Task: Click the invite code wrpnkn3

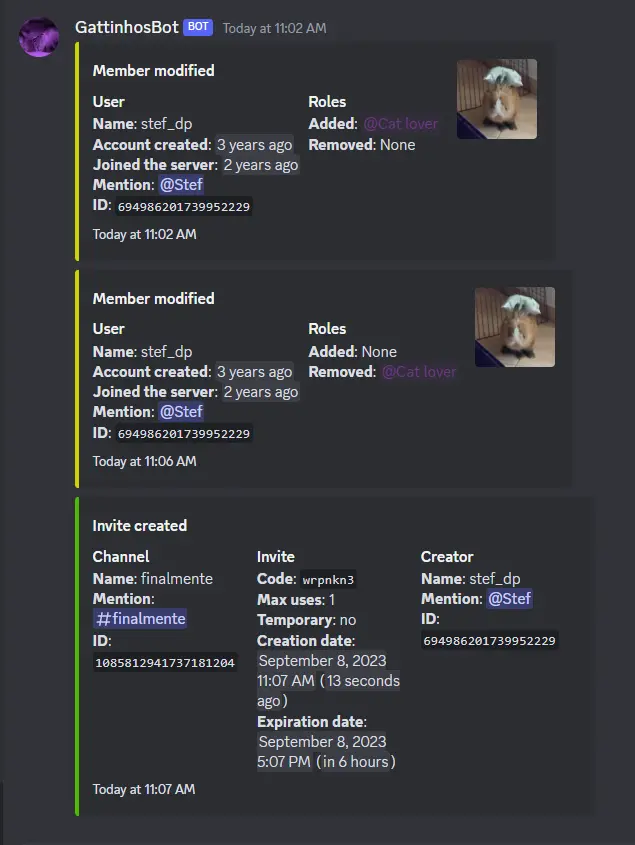Action: pyautogui.click(x=328, y=580)
